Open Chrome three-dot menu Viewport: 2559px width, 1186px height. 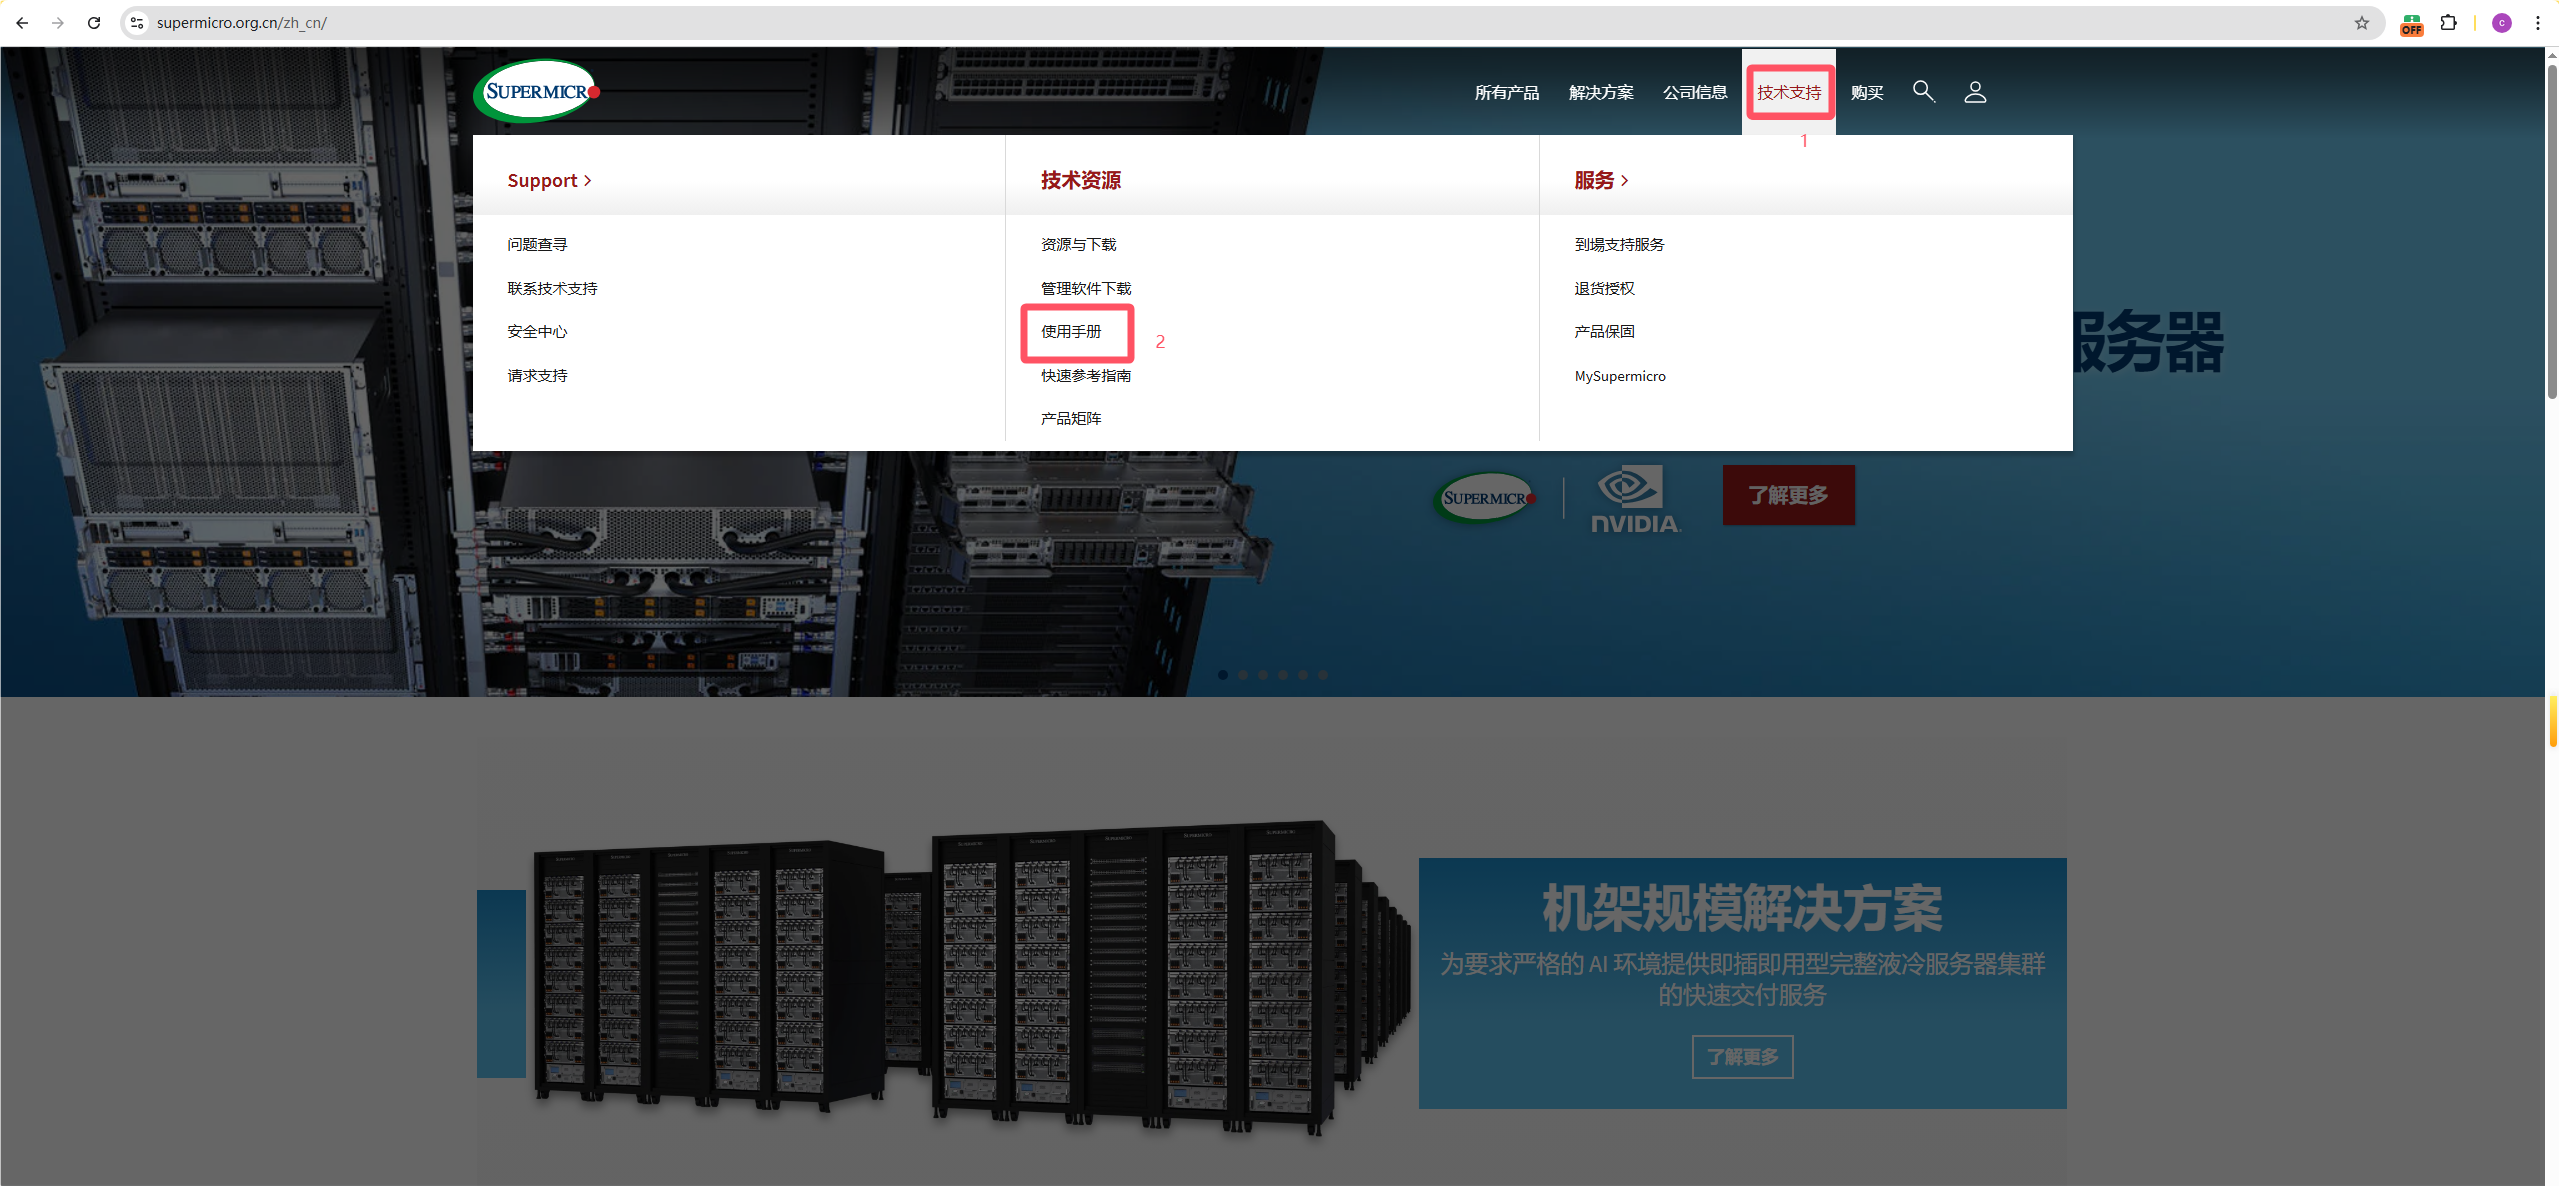(2537, 23)
